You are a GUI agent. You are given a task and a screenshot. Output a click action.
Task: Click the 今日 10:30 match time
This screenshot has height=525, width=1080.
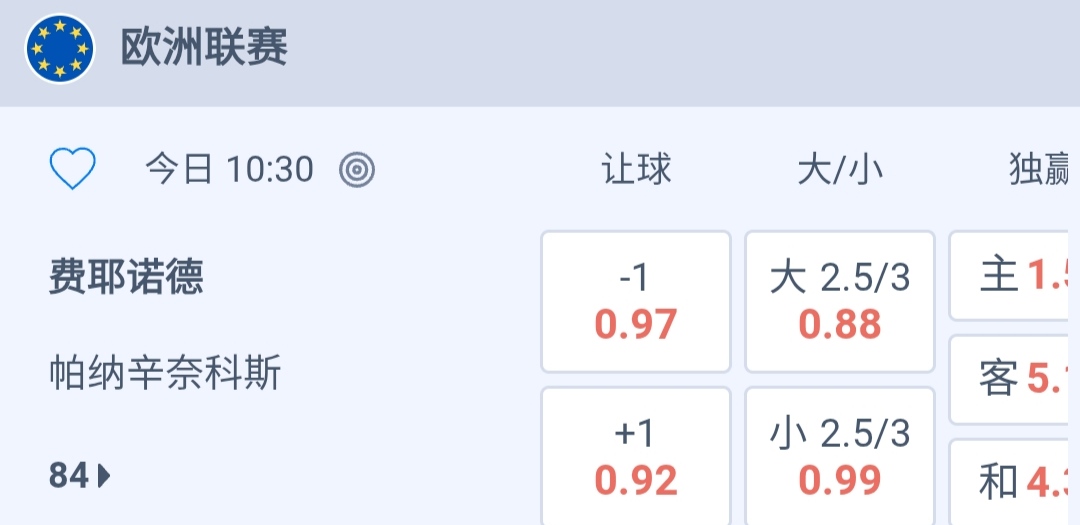pos(230,170)
